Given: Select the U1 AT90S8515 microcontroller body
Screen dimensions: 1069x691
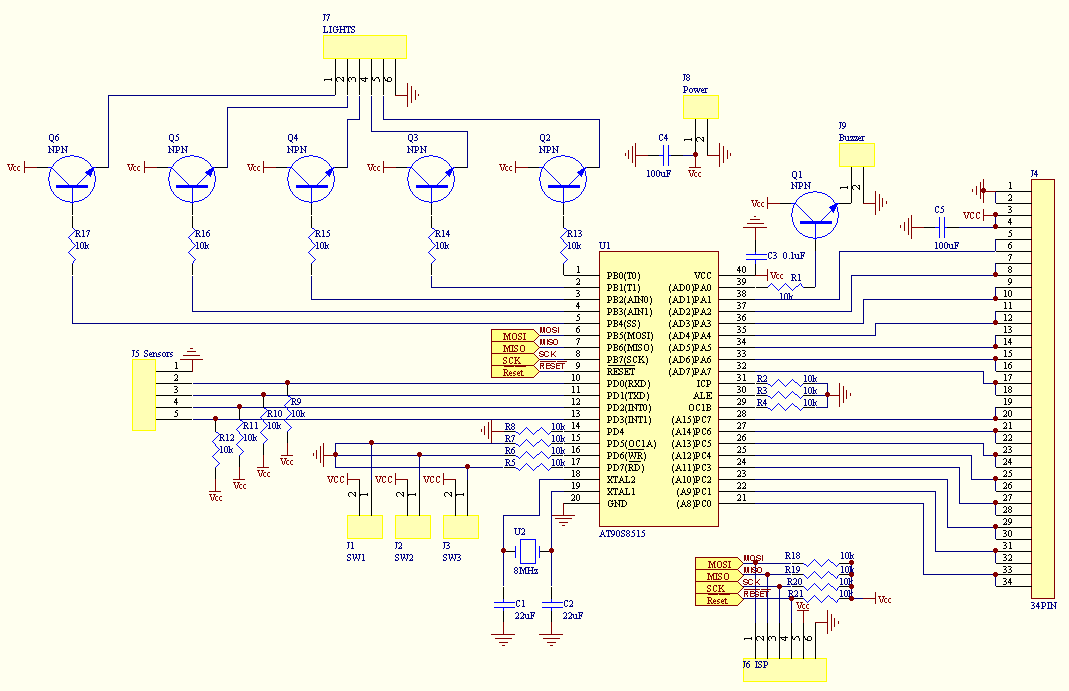Looking at the screenshot, I should click(659, 388).
